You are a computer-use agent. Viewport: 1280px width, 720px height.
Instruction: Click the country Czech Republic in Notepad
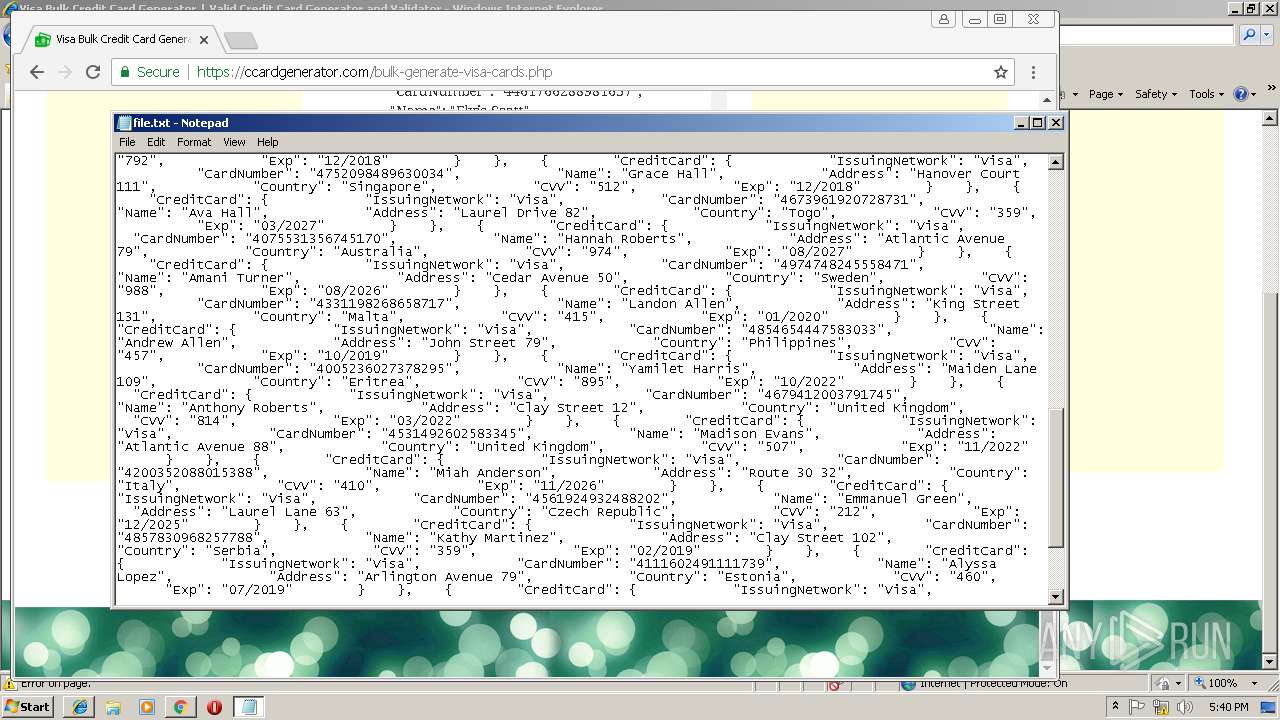(x=600, y=512)
